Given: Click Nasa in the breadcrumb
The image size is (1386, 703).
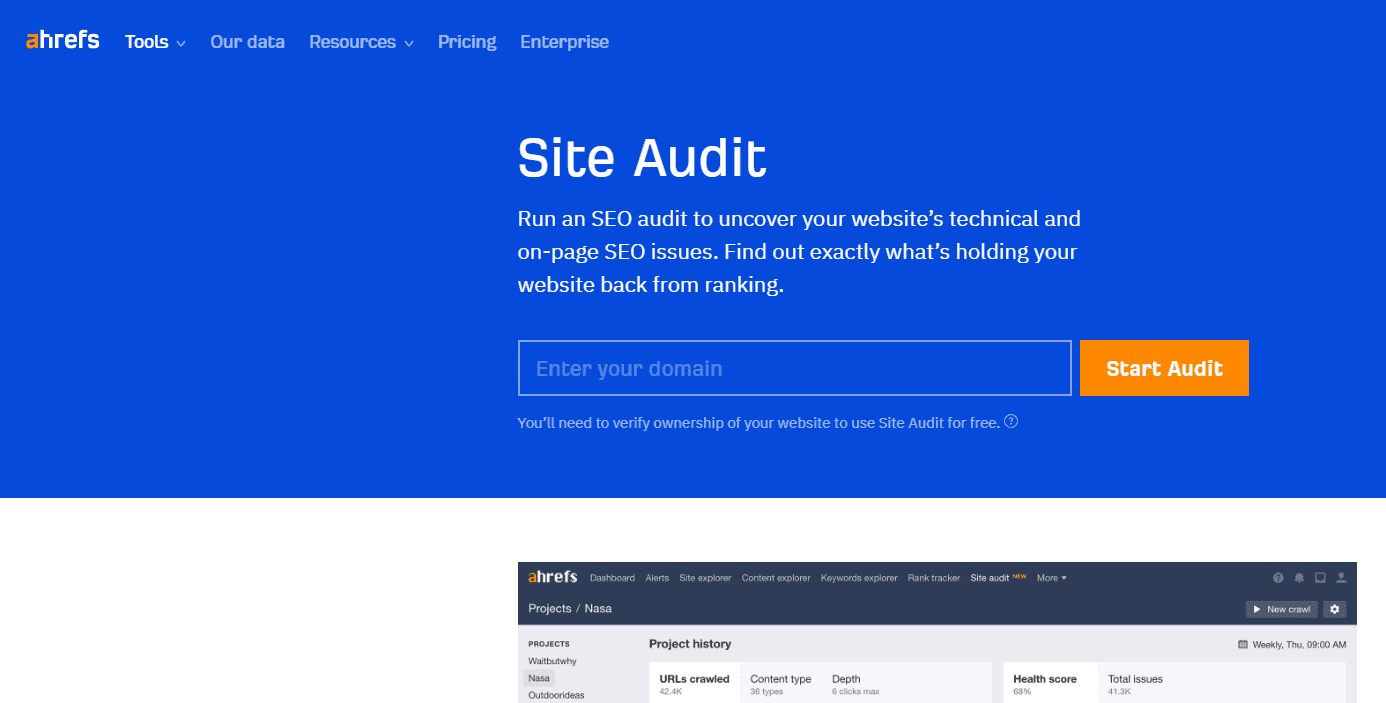Looking at the screenshot, I should (598, 608).
